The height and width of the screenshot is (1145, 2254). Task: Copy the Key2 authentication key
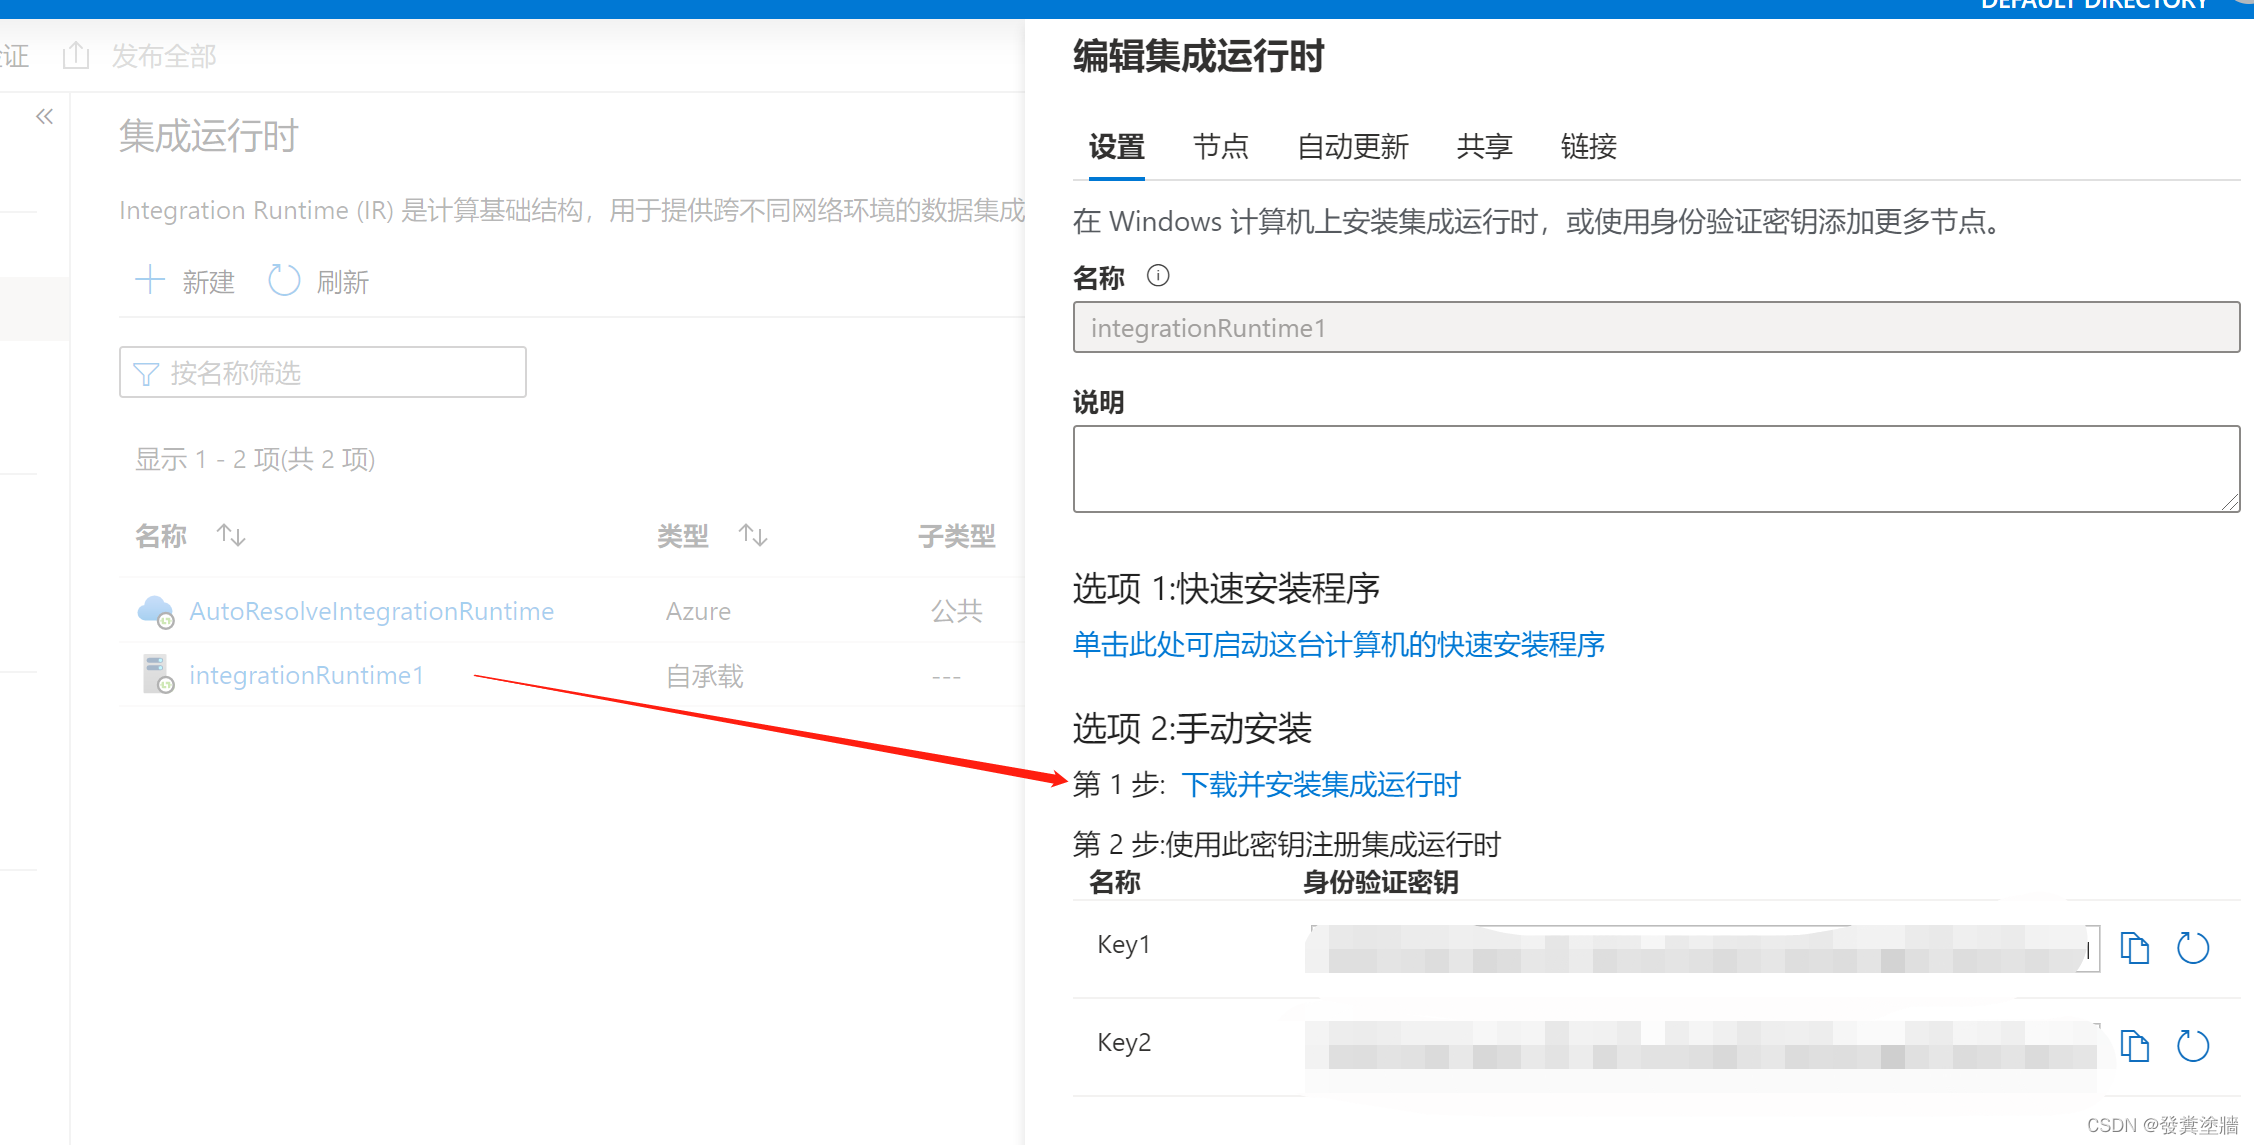click(2136, 1046)
